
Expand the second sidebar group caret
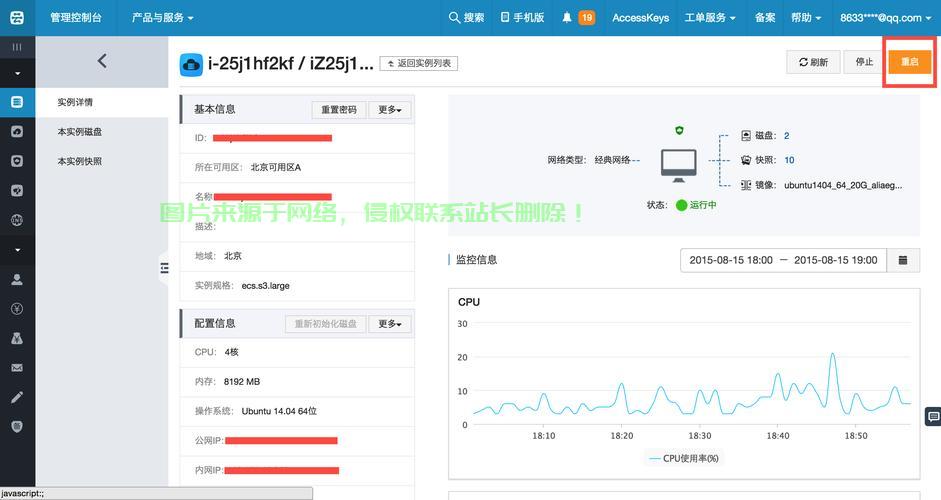pyautogui.click(x=17, y=250)
